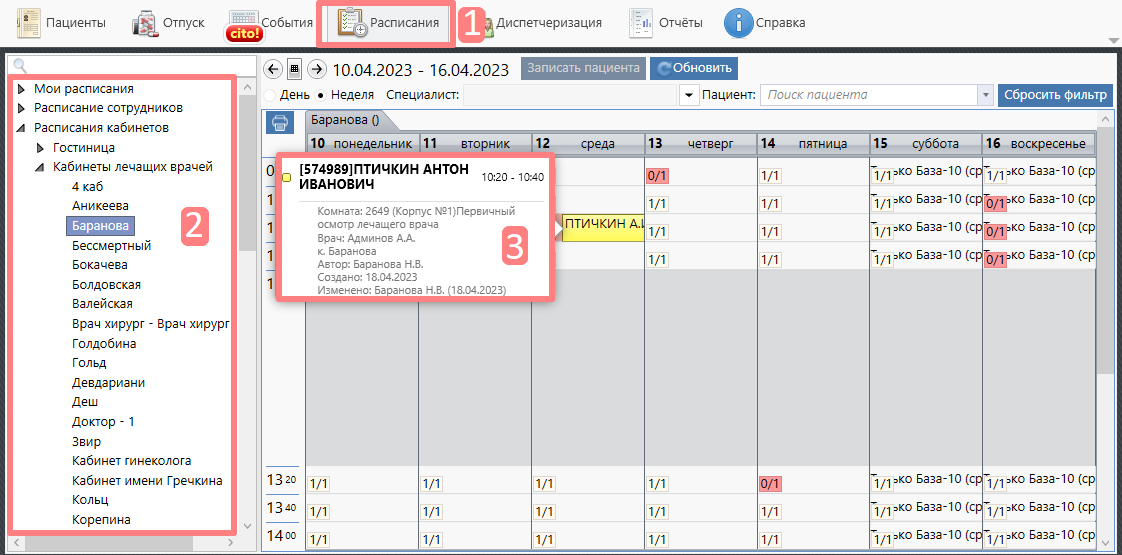Open the Специалист dropdown arrow
The height and width of the screenshot is (555, 1122).
[x=688, y=95]
